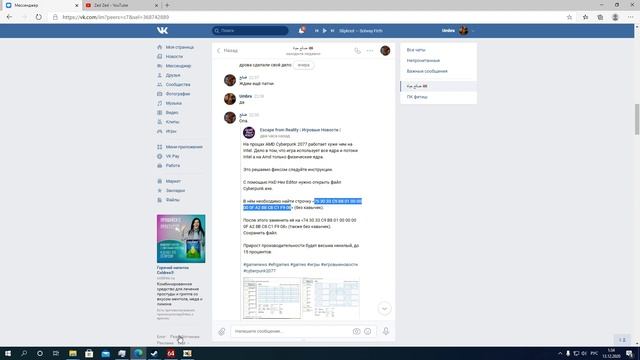Viewport: 640px width, 360px height.
Task: Open the Windows Start menu
Action: pyautogui.click(x=8, y=353)
